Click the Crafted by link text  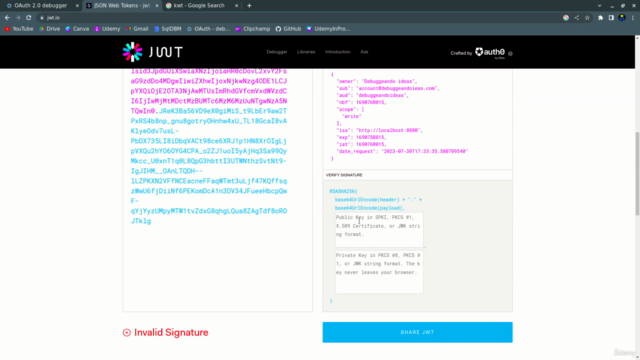click(x=461, y=53)
